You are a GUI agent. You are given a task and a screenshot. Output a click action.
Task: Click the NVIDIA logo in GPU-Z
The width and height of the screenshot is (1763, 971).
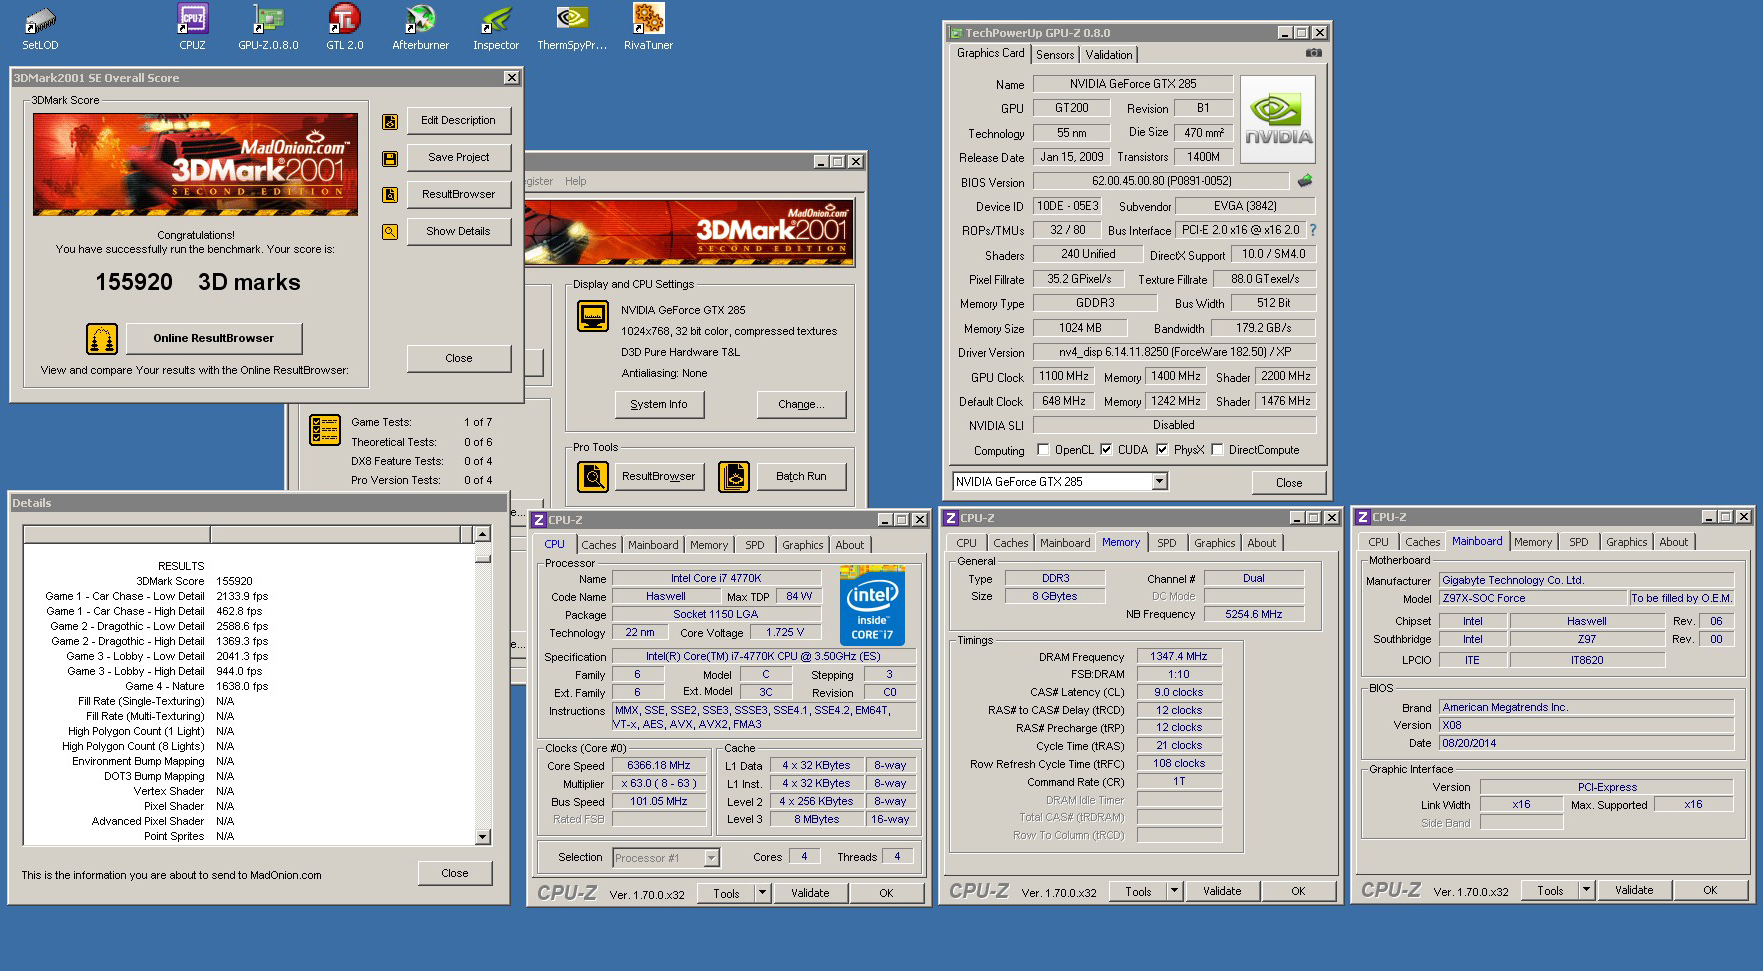(1278, 120)
